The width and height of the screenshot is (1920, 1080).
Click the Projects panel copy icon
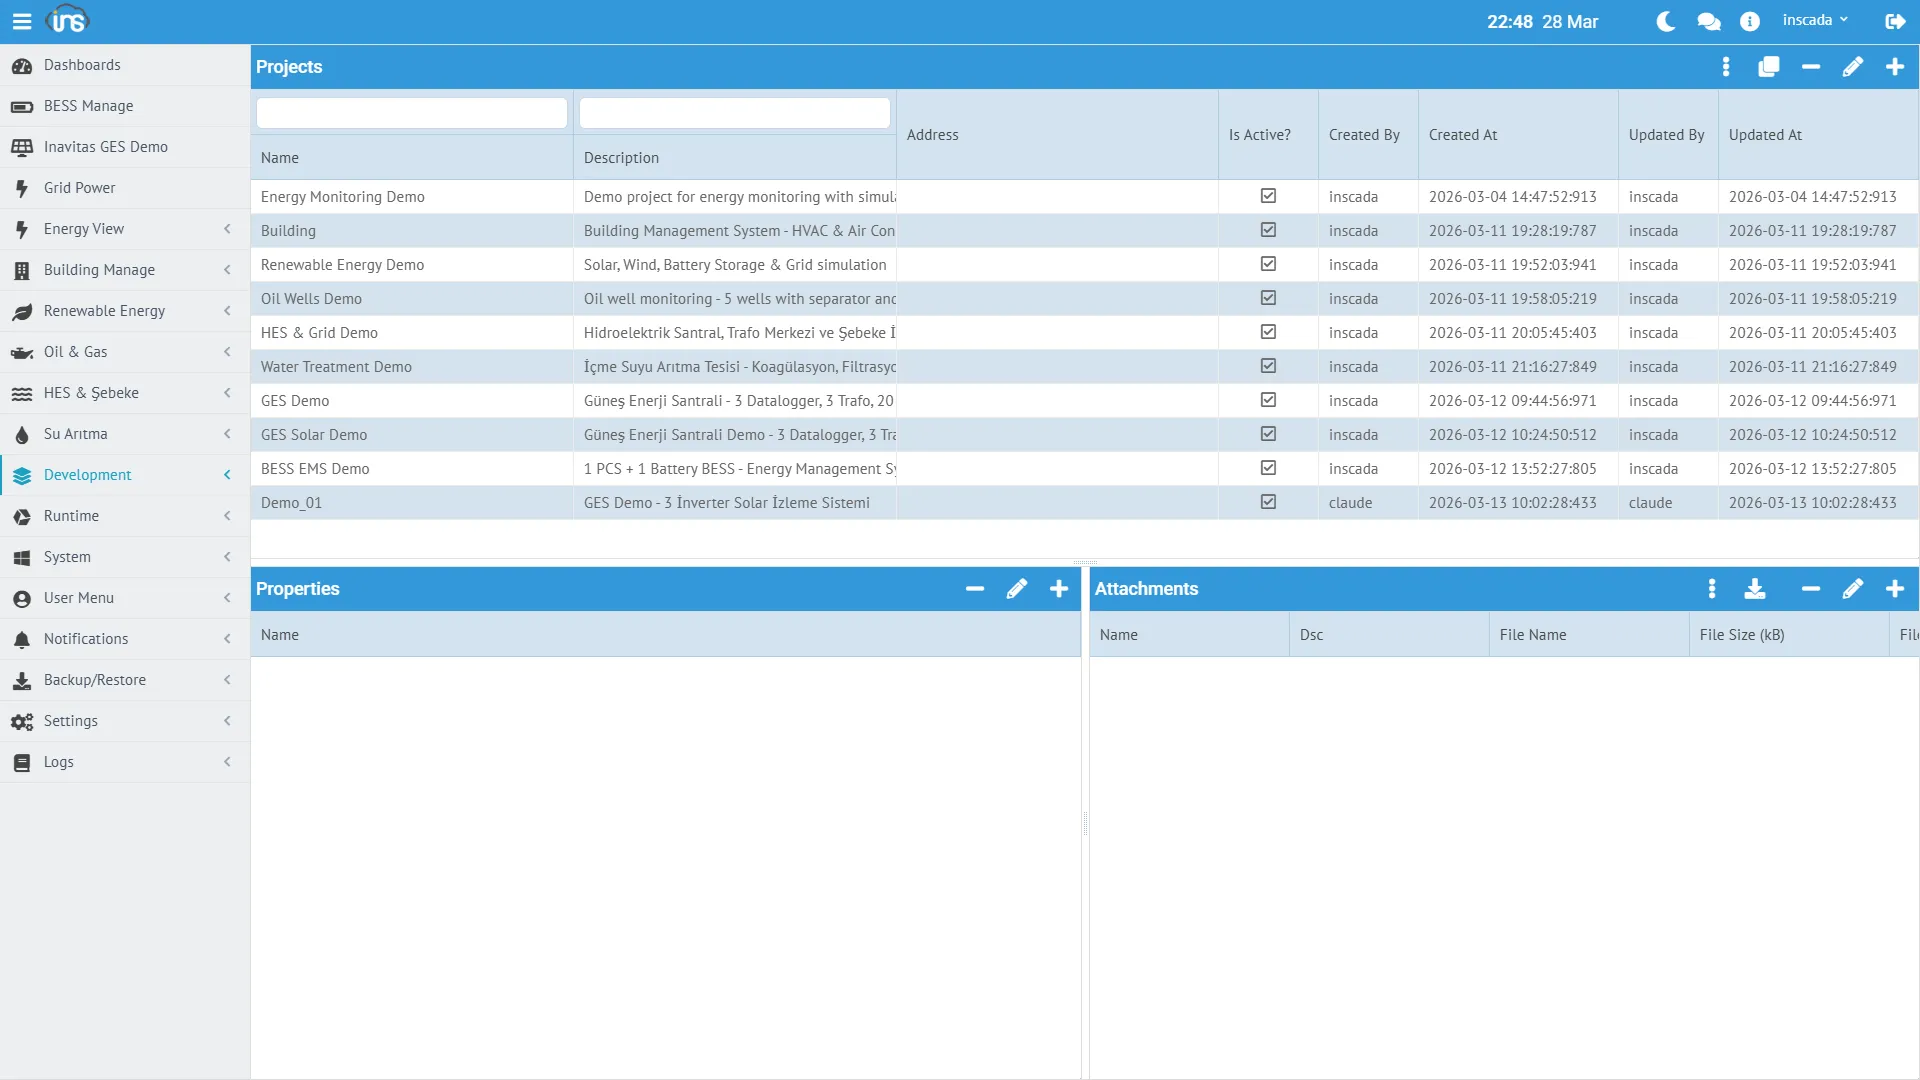click(x=1769, y=67)
